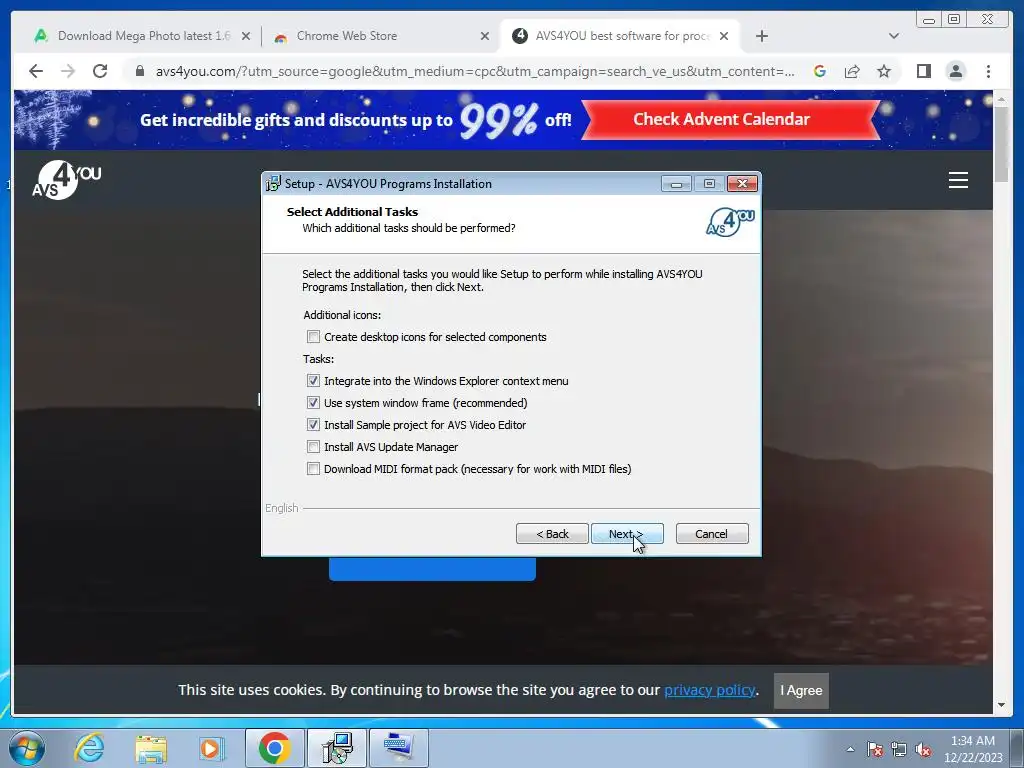Open a new Chrome tab
The width and height of the screenshot is (1024, 768).
coord(761,37)
